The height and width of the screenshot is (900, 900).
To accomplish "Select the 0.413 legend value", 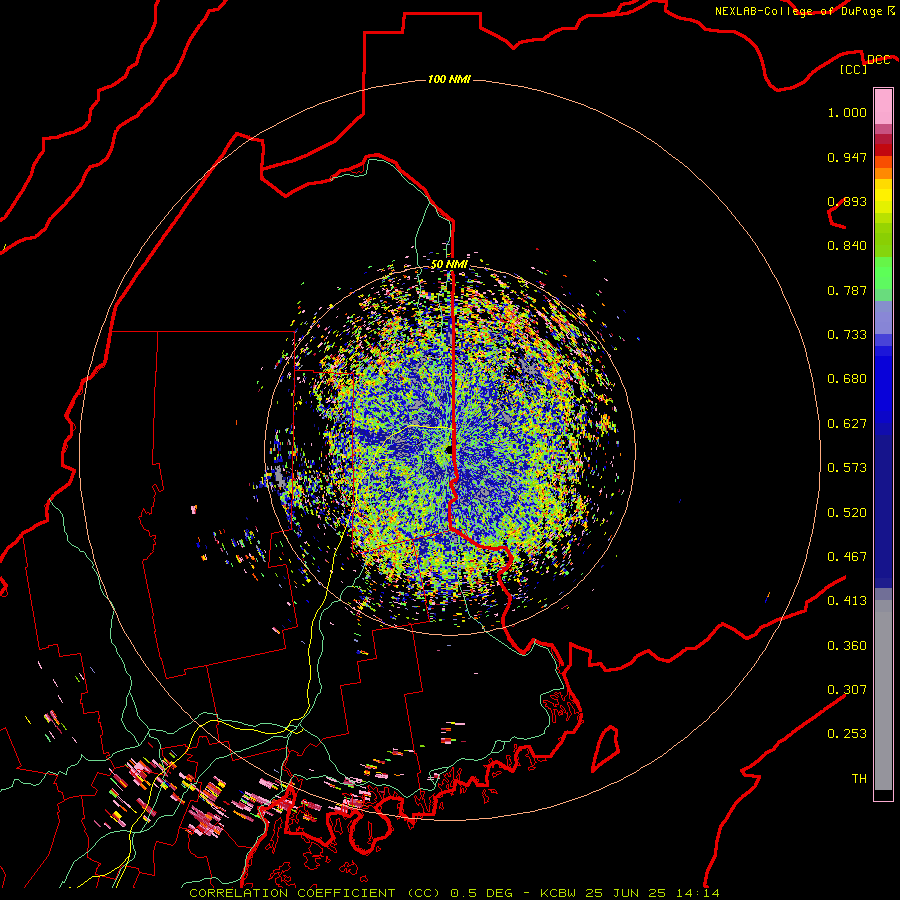I will pos(847,601).
